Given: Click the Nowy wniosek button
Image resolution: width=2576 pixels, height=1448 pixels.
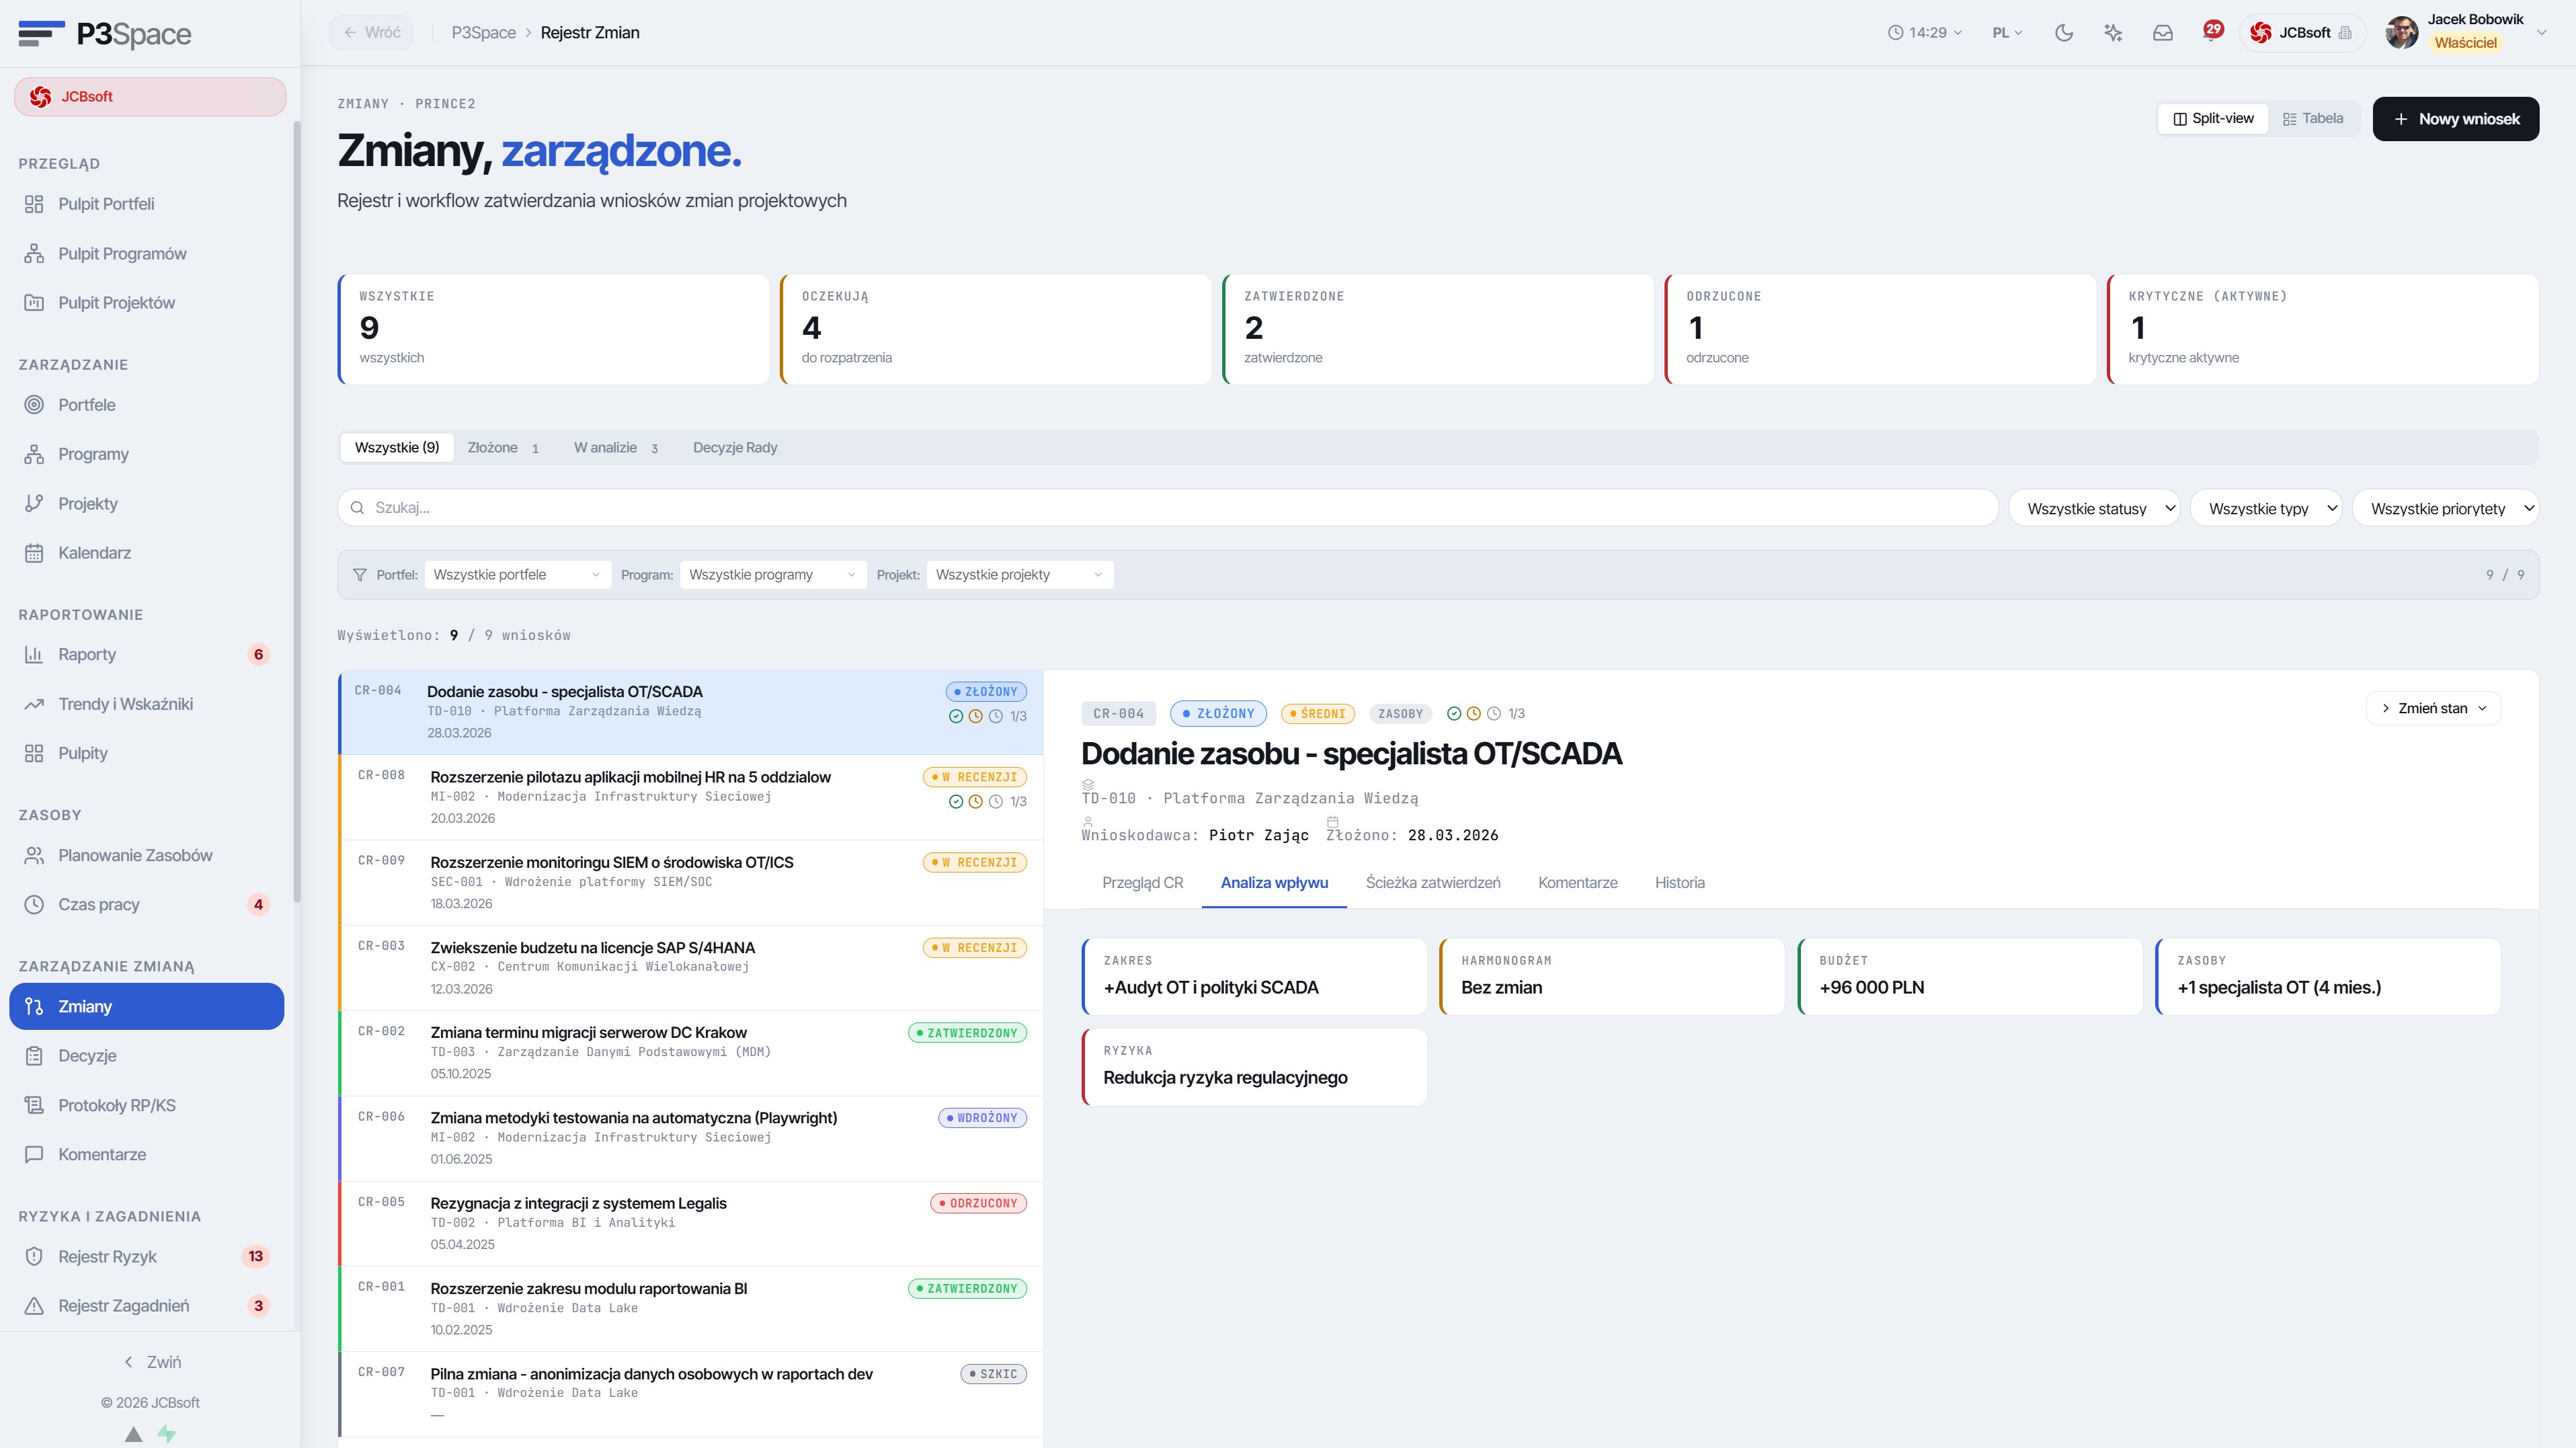Looking at the screenshot, I should (2455, 119).
